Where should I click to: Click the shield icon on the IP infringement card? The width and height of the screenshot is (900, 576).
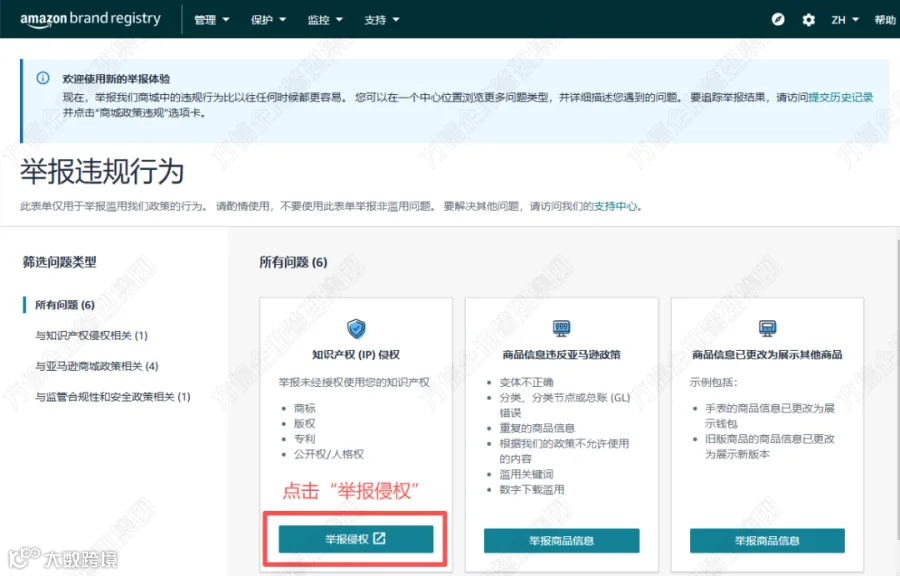(356, 329)
